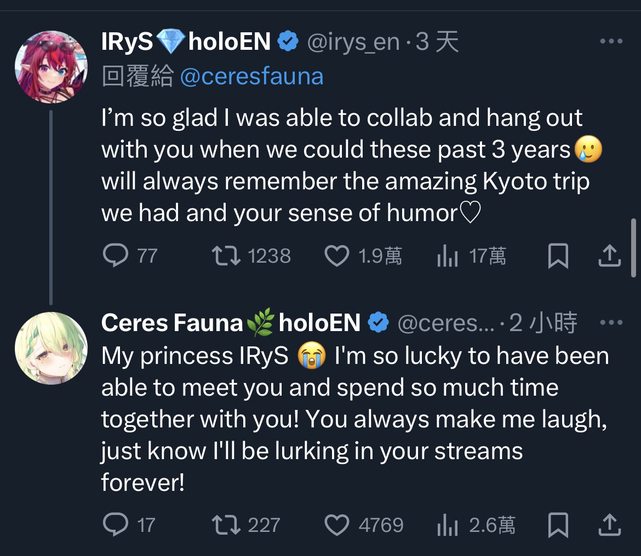Bookmark the Ceres Fauna tweet
641x556 pixels.
tap(559, 524)
